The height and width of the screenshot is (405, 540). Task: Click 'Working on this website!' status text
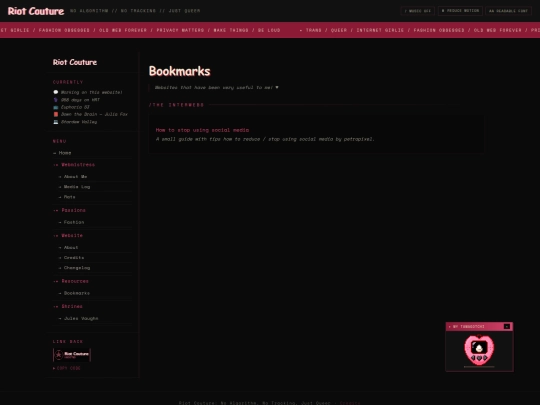[92, 92]
